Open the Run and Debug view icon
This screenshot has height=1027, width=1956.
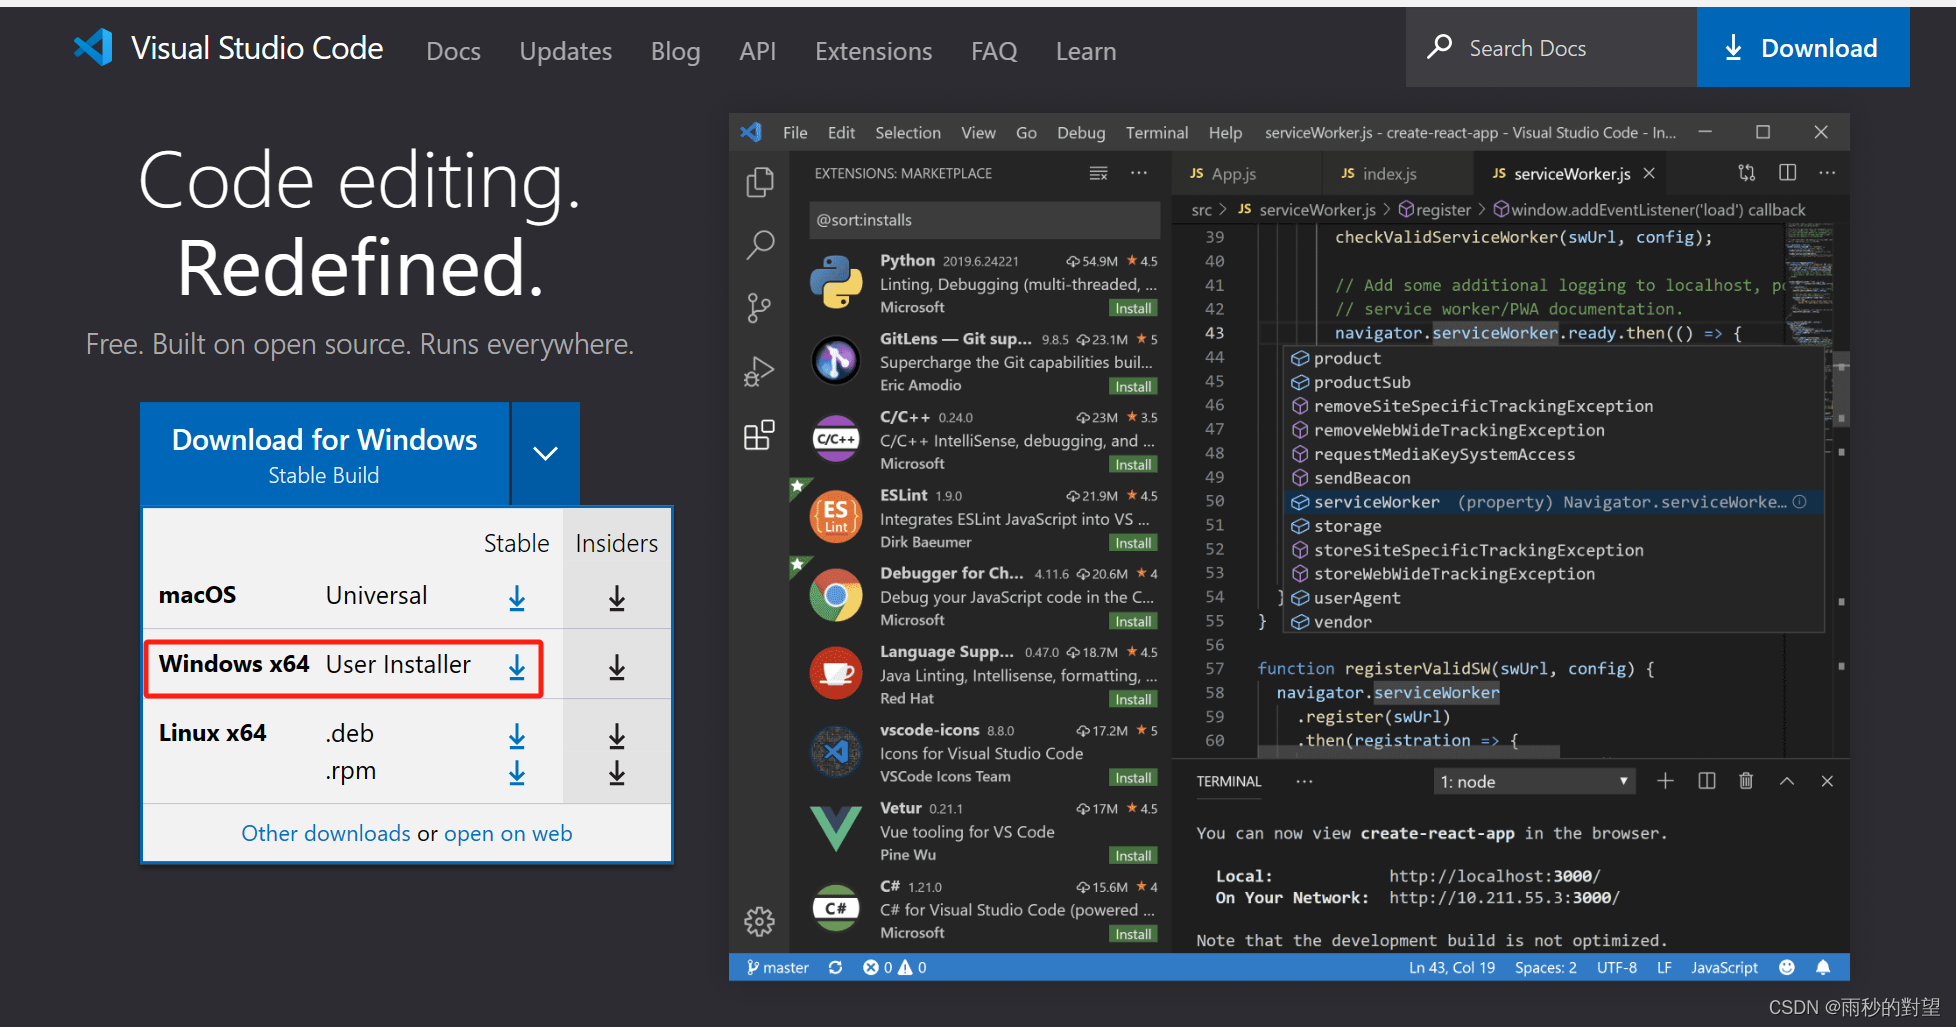(760, 370)
